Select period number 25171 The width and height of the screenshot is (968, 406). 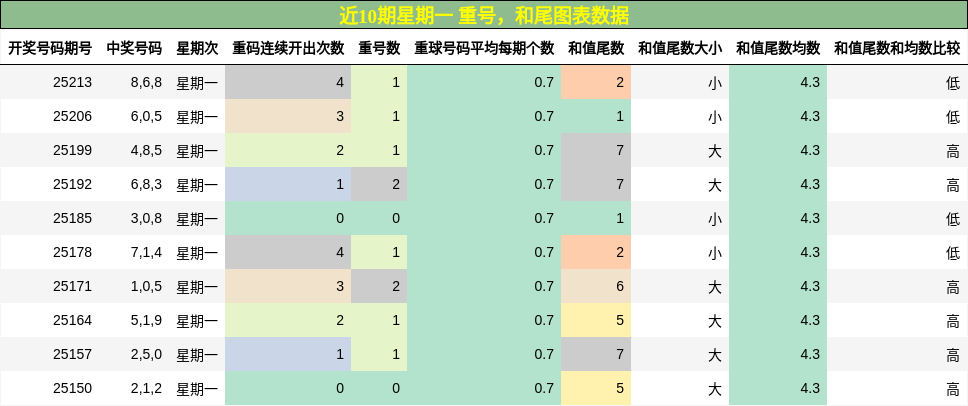pos(72,286)
